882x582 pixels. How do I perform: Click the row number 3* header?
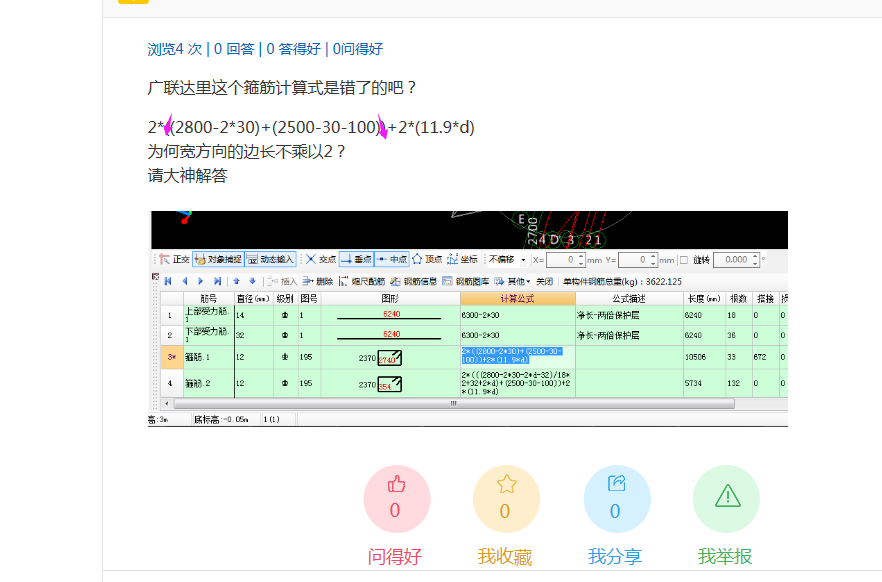tap(172, 357)
